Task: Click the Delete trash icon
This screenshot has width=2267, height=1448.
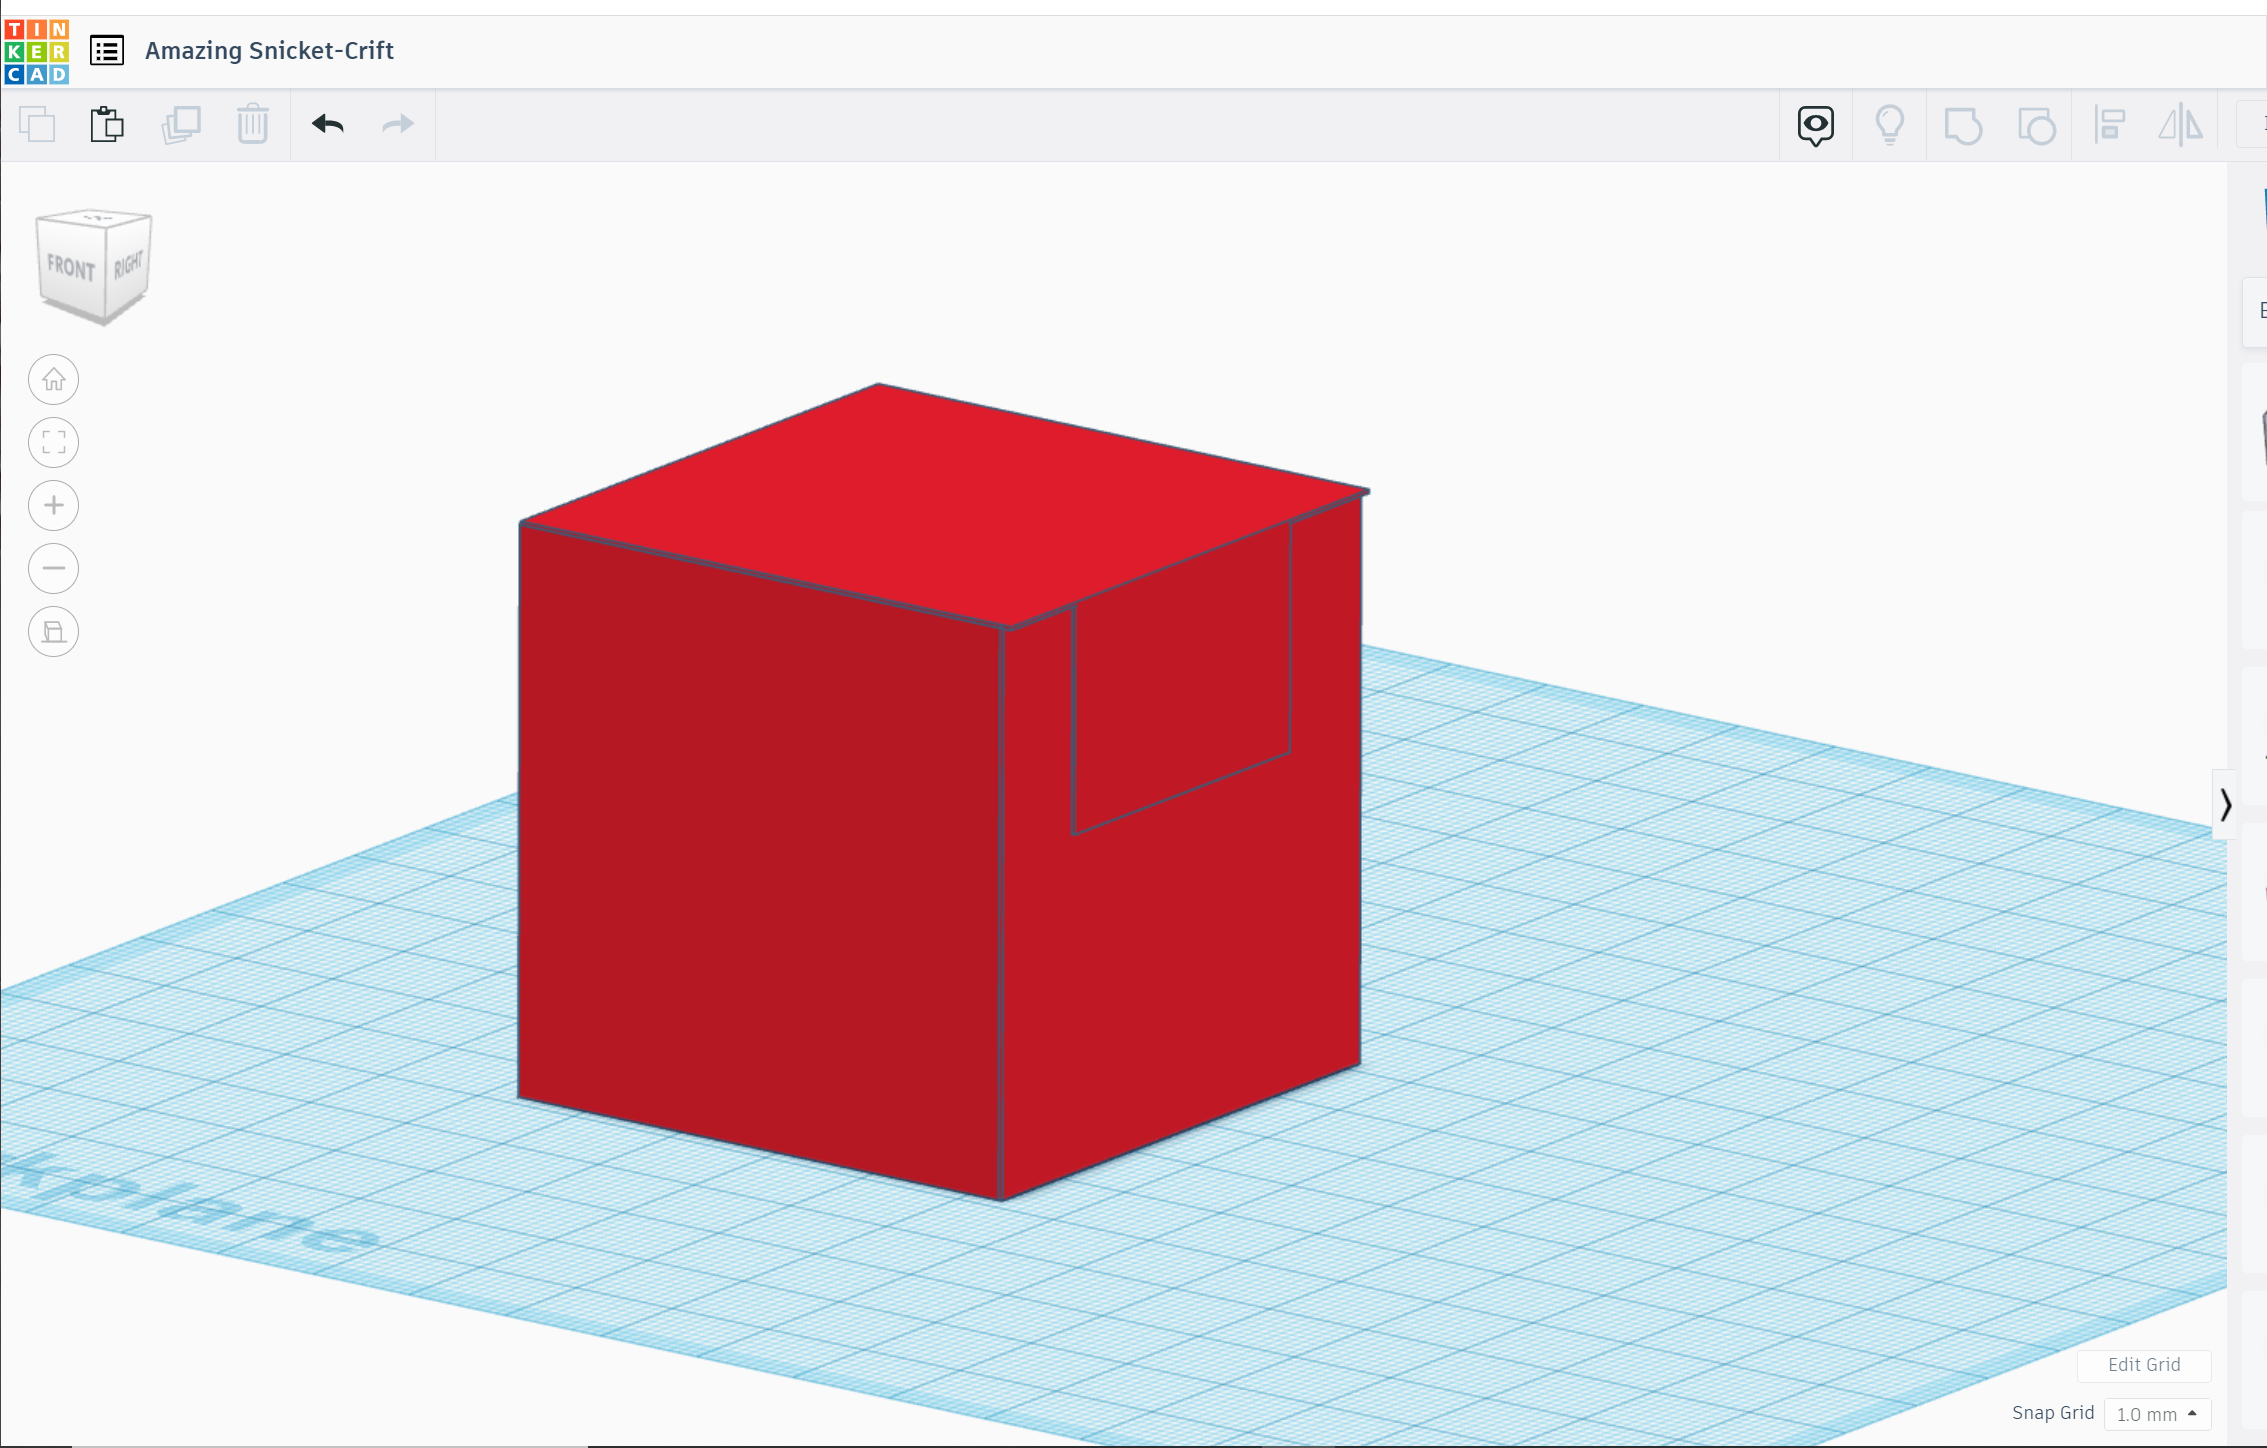Action: (252, 124)
